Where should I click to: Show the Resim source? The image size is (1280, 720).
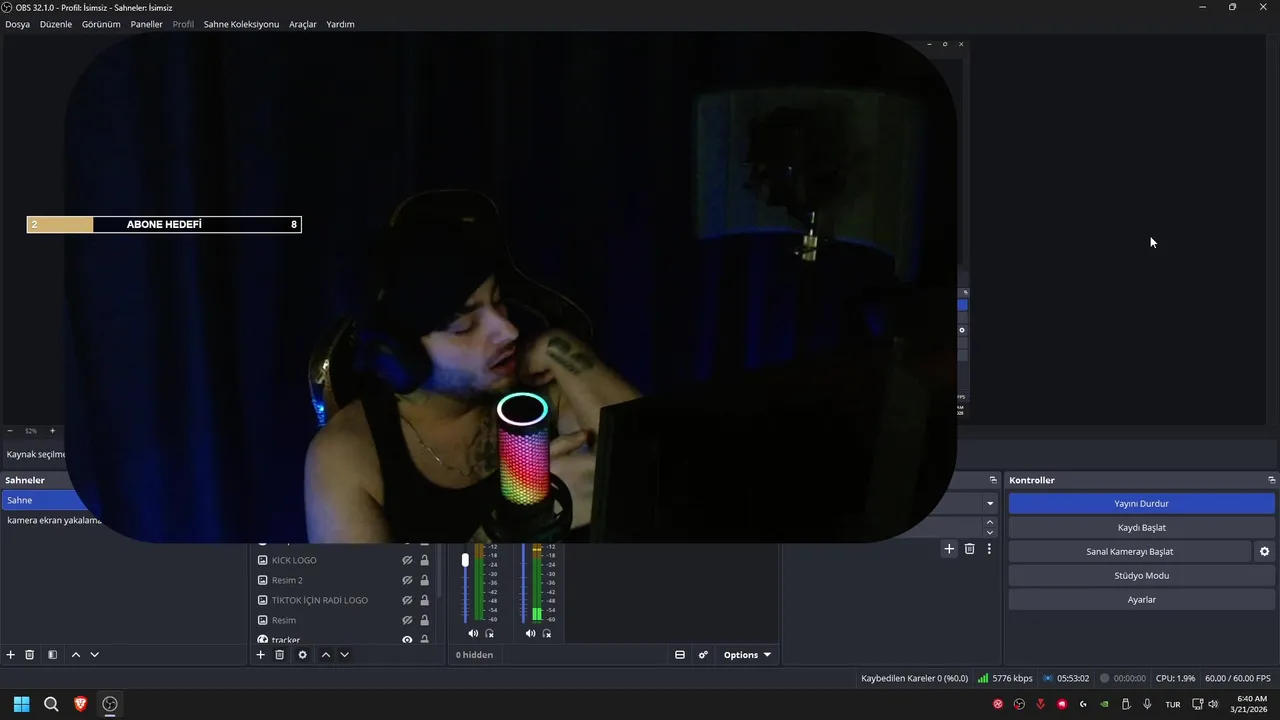[x=407, y=620]
